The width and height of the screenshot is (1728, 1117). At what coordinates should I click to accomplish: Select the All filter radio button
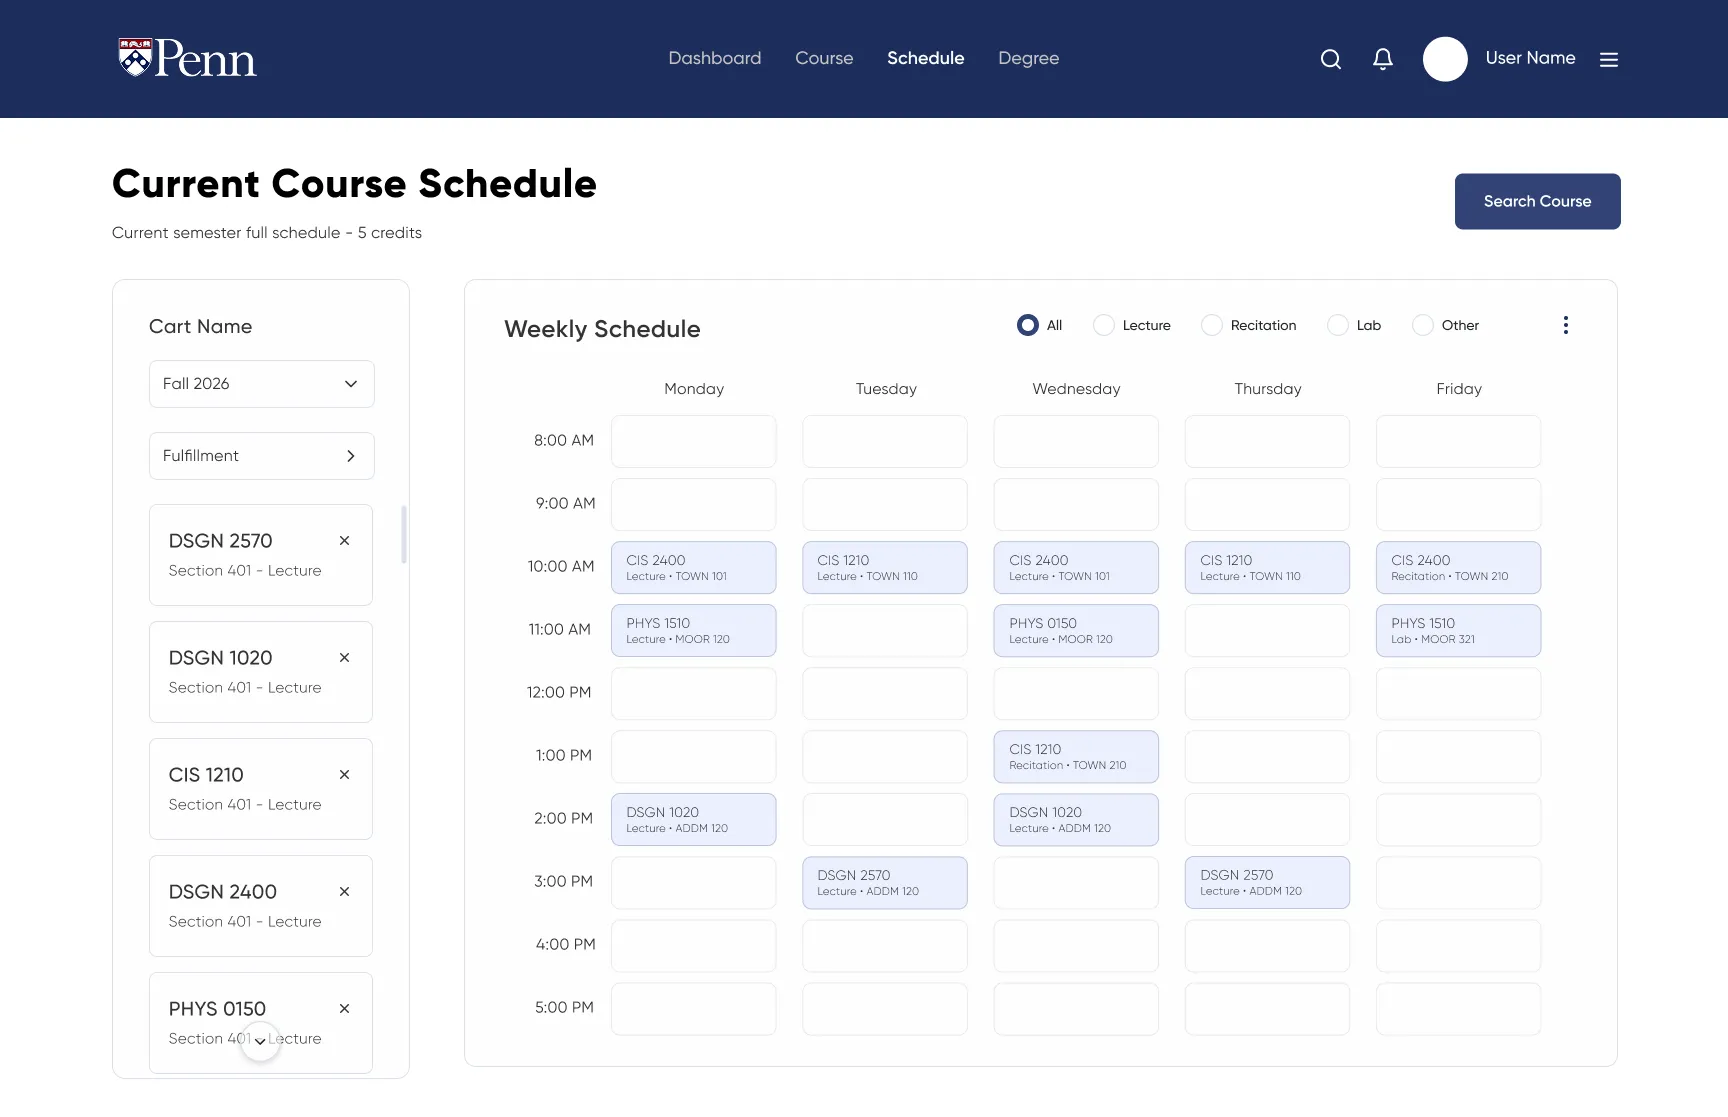click(x=1027, y=325)
